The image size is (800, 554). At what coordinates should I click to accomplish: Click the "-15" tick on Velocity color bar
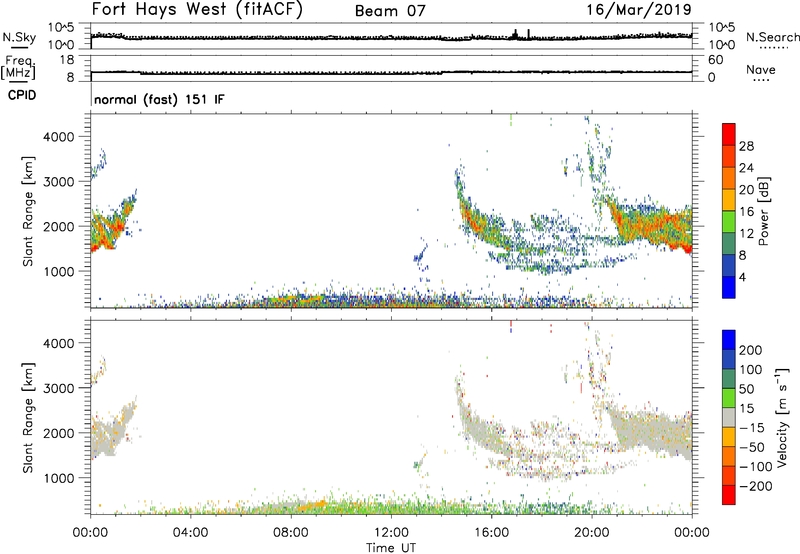pyautogui.click(x=752, y=427)
